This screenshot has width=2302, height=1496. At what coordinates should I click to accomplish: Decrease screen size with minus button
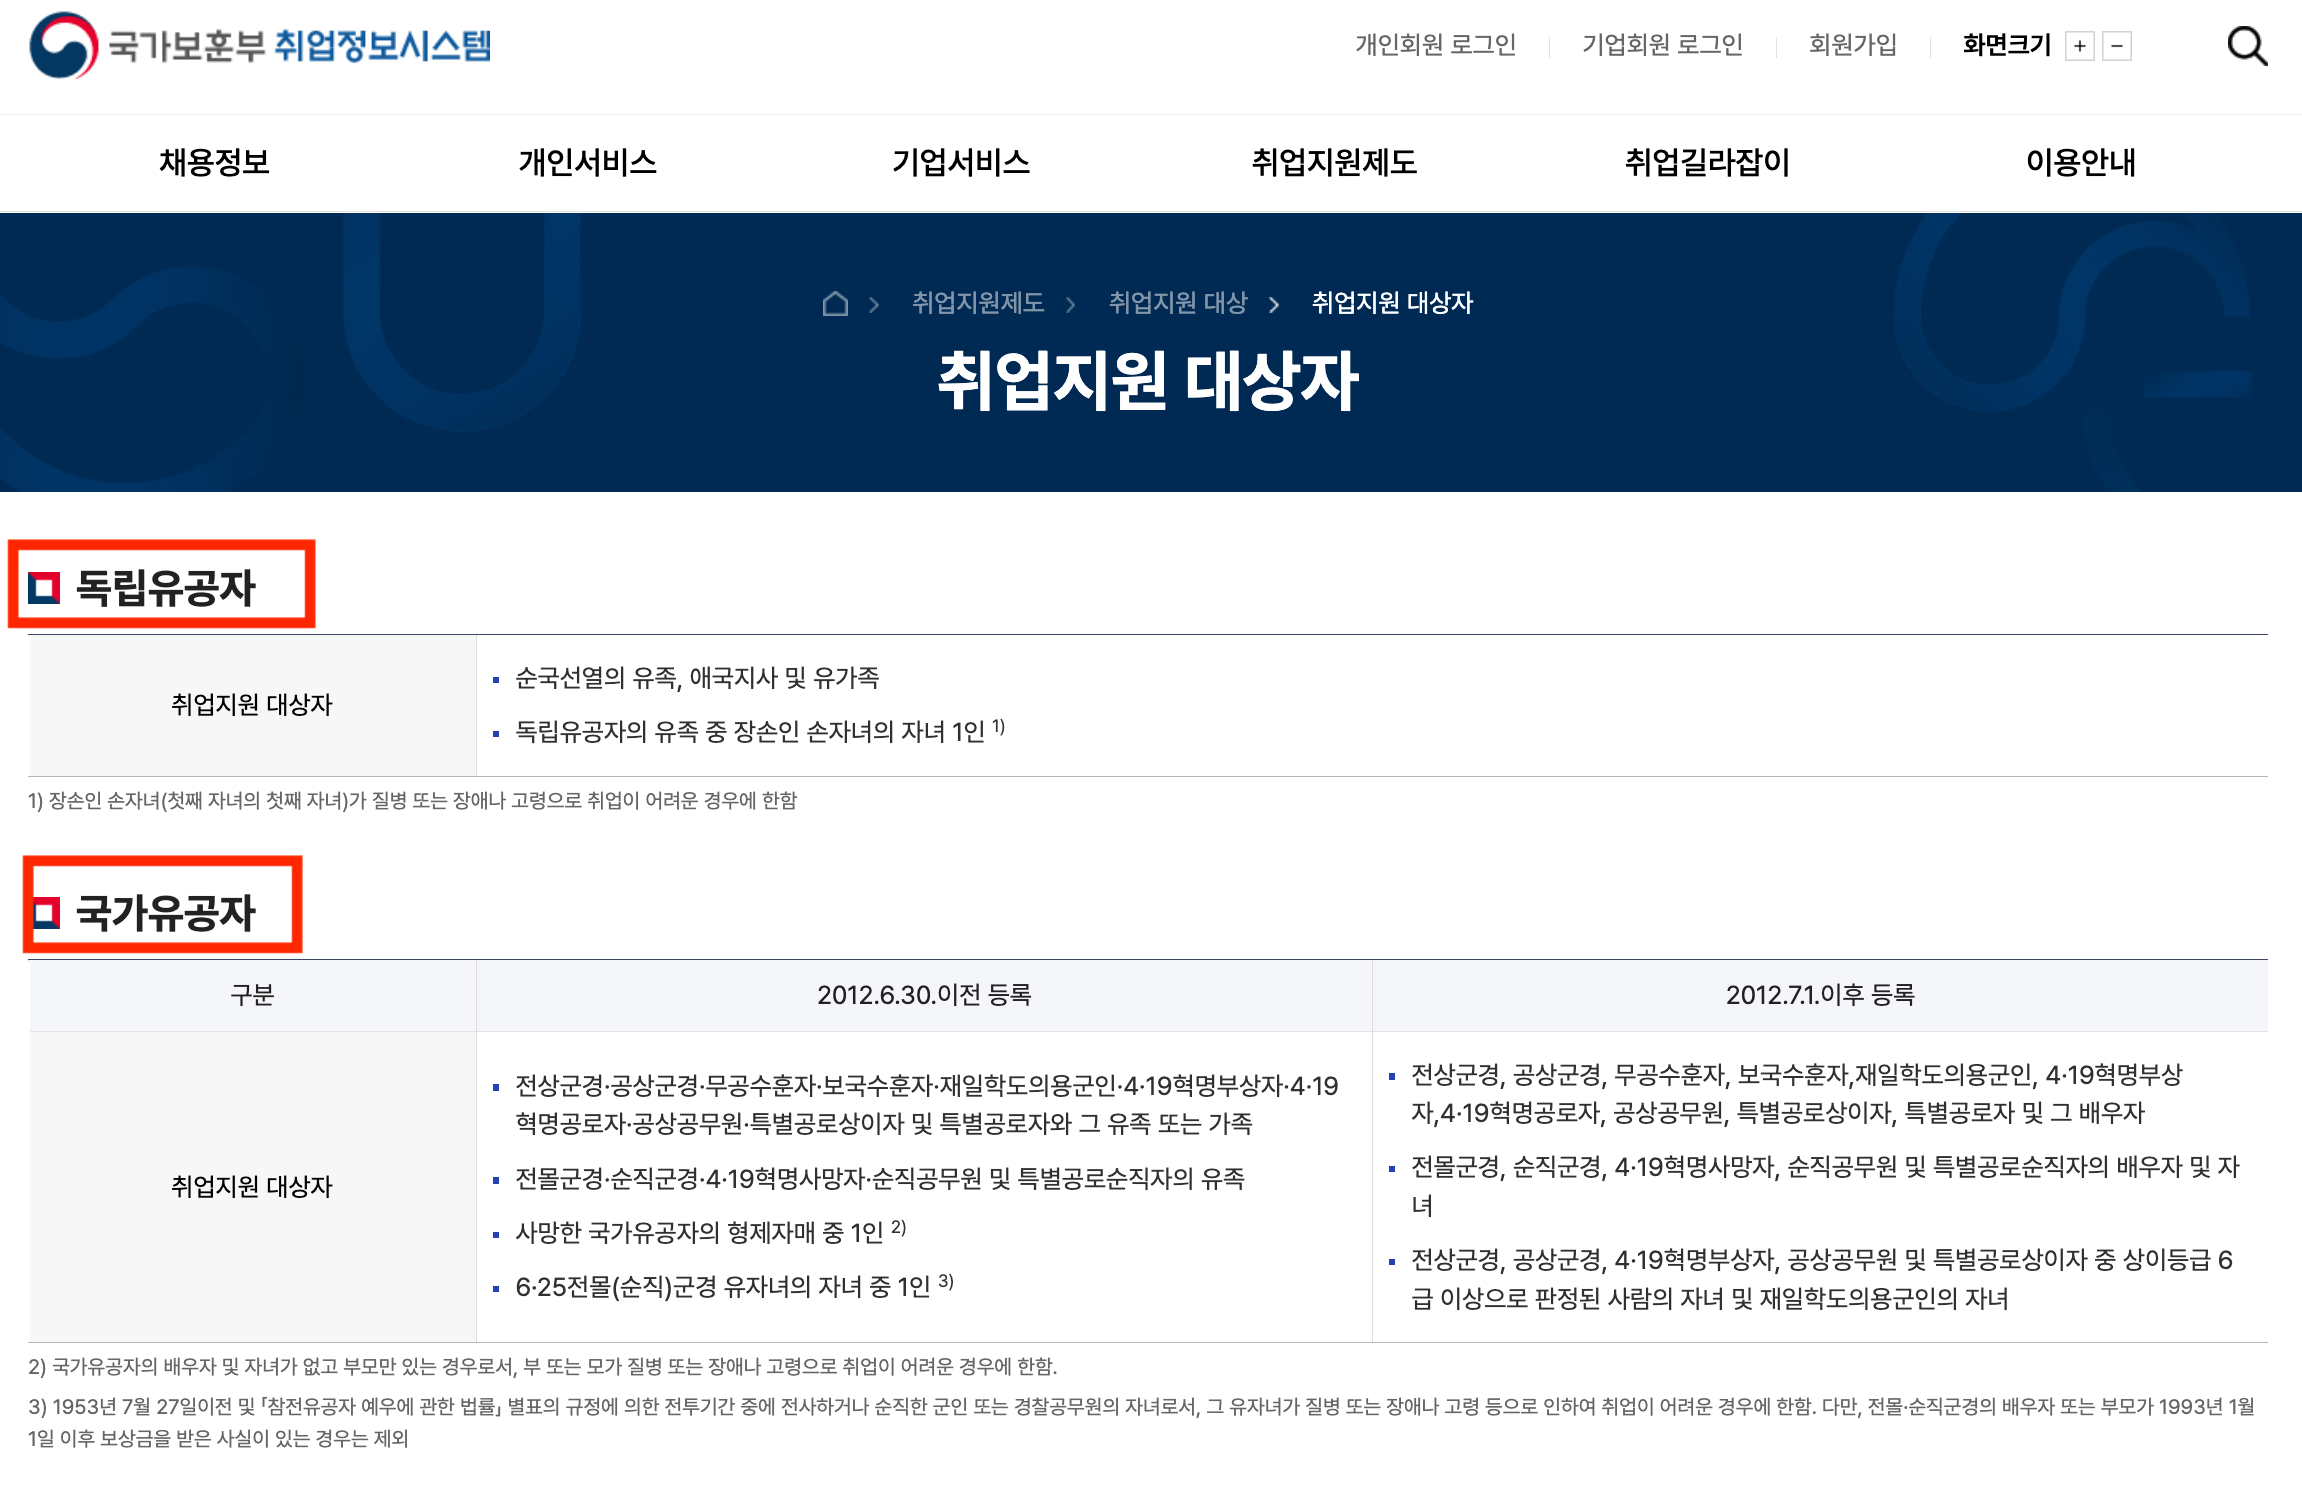coord(2117,46)
